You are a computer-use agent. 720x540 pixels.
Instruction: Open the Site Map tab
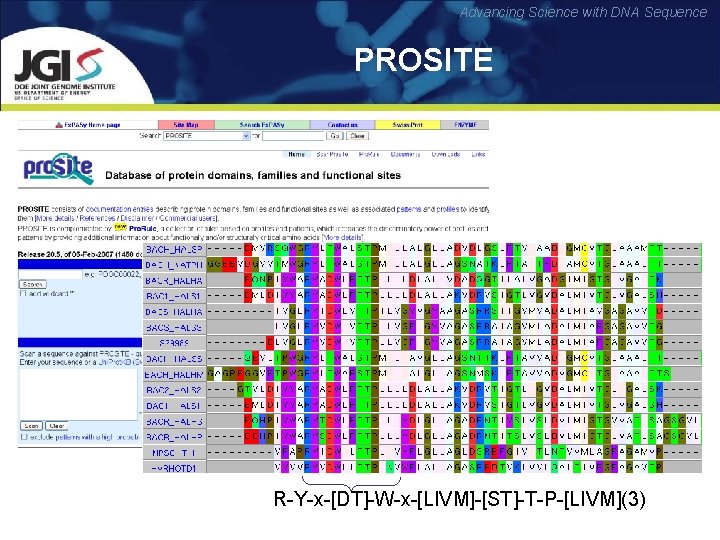pyautogui.click(x=186, y=124)
